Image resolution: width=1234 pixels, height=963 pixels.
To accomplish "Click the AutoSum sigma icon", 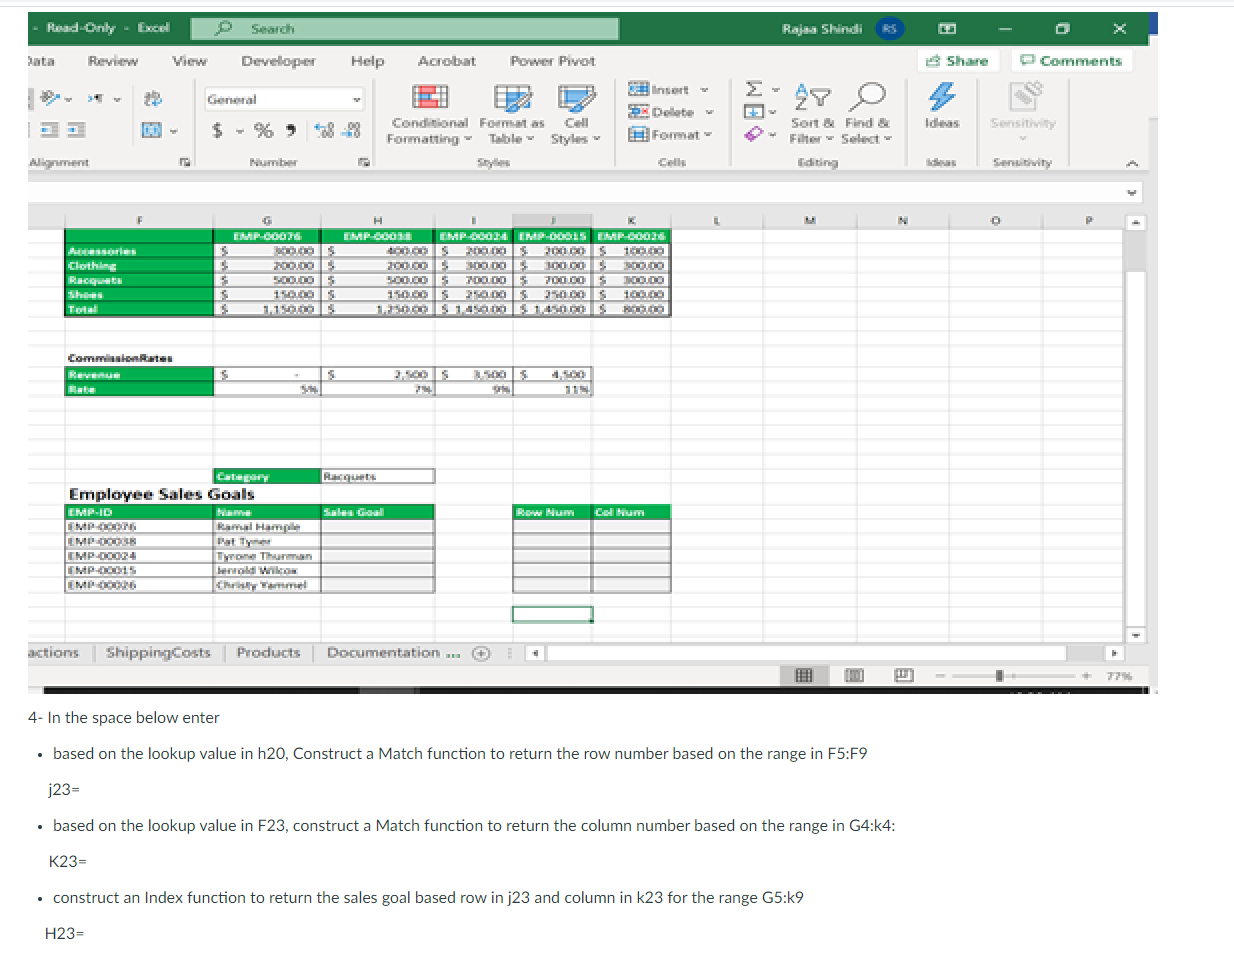I will 754,89.
